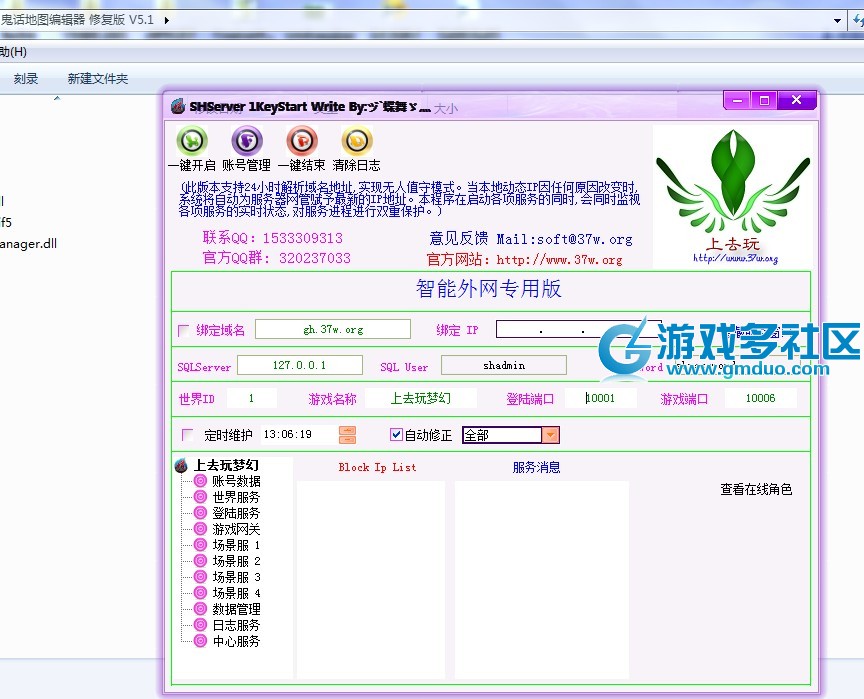Click 新建文件夹 in the Explorer toolbar

[x=98, y=79]
